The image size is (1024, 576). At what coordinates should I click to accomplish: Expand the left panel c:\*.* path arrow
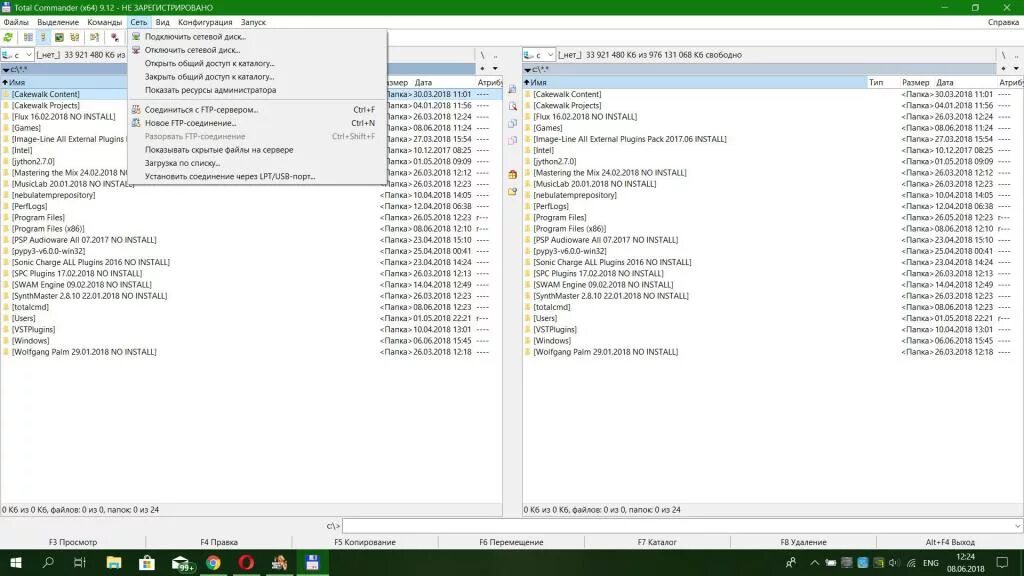click(x=6, y=69)
